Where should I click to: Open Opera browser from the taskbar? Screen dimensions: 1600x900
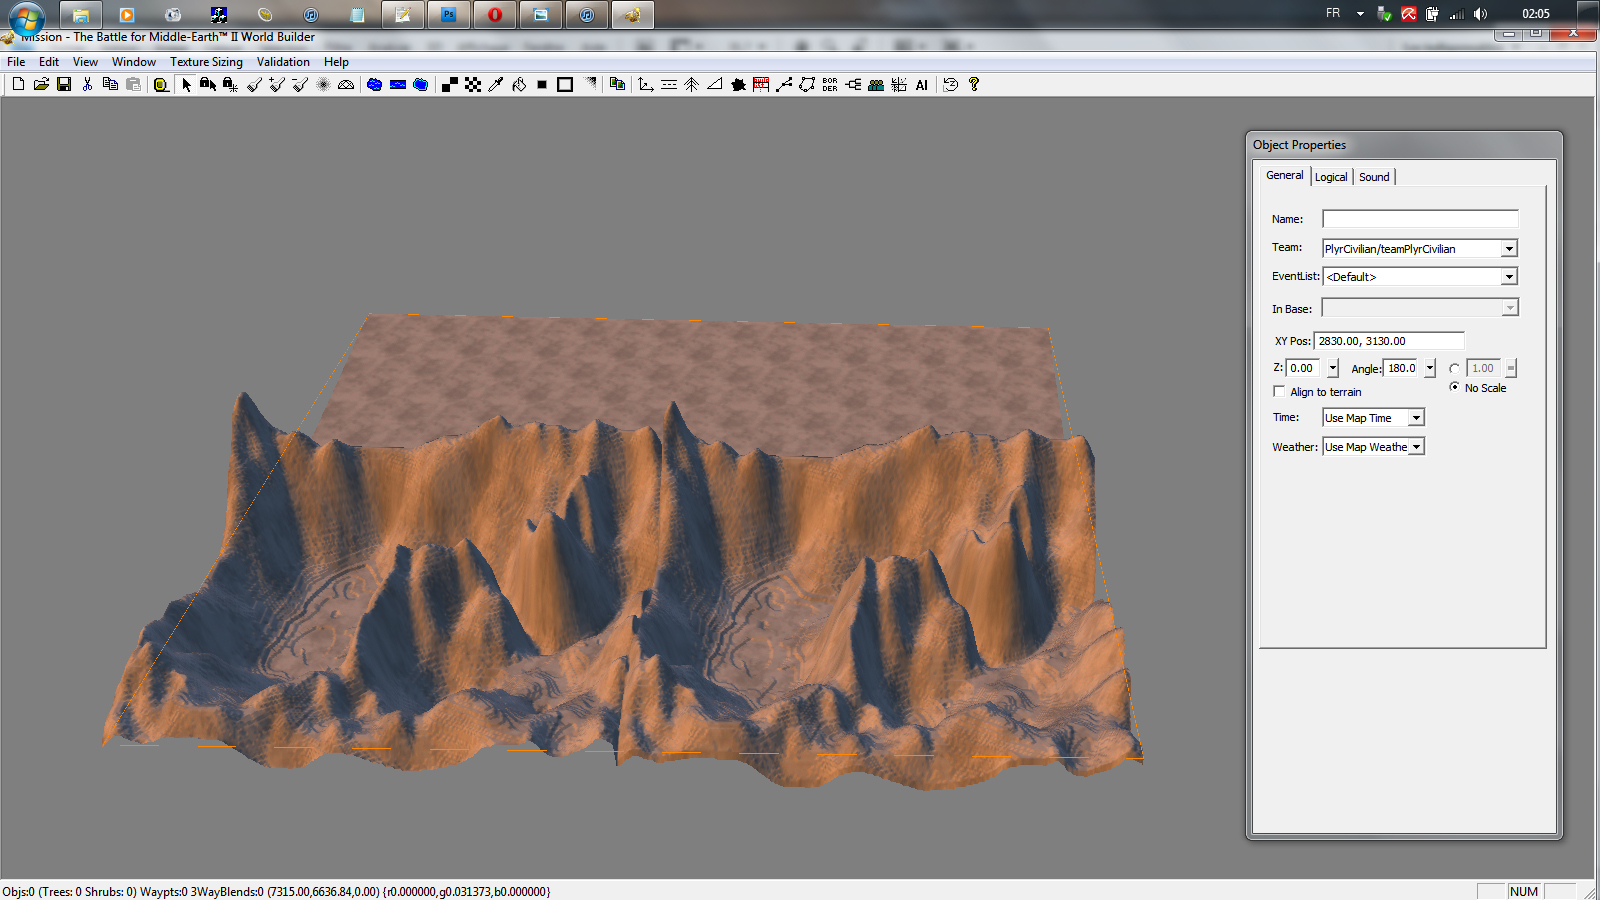[495, 14]
